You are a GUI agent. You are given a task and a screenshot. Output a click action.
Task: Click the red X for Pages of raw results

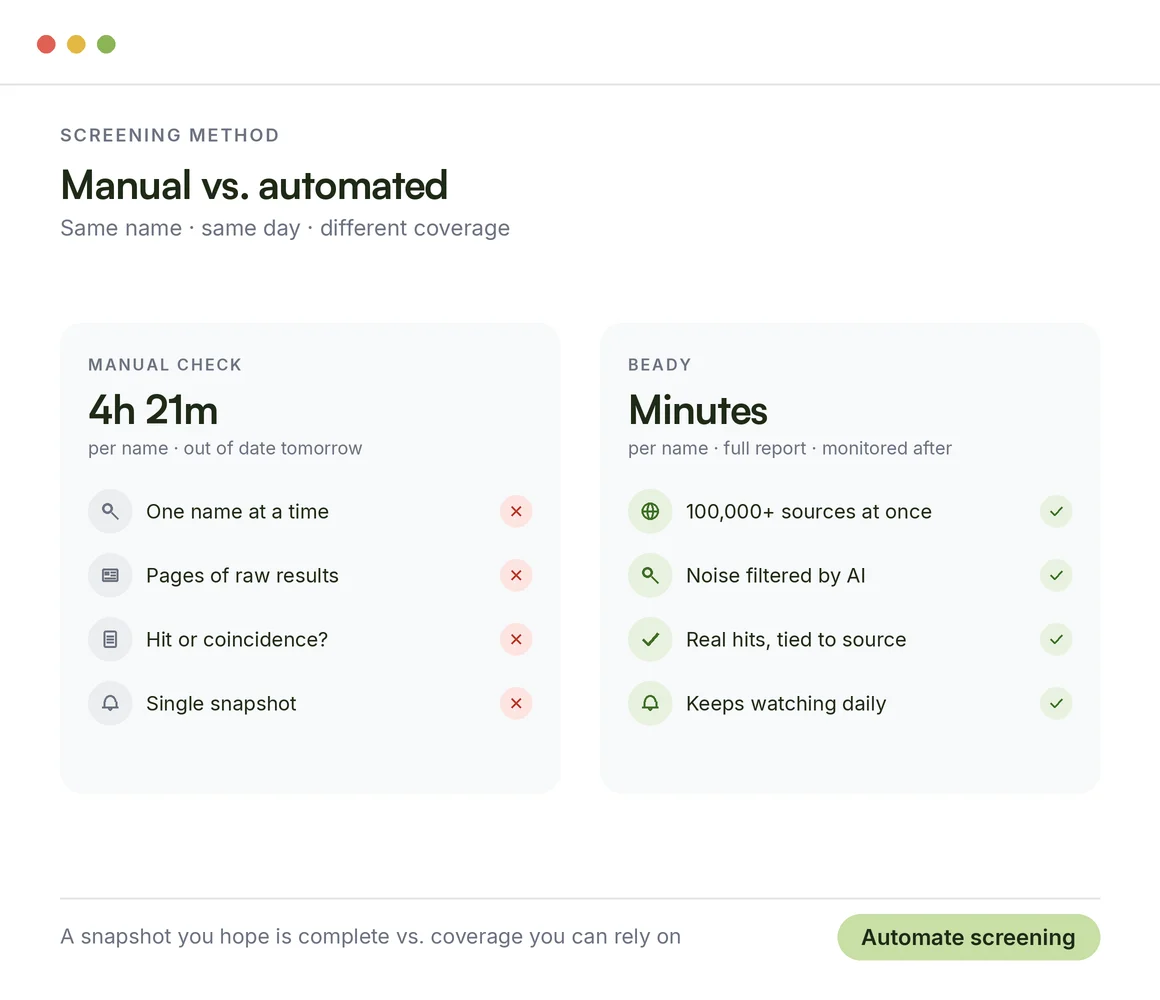tap(516, 575)
